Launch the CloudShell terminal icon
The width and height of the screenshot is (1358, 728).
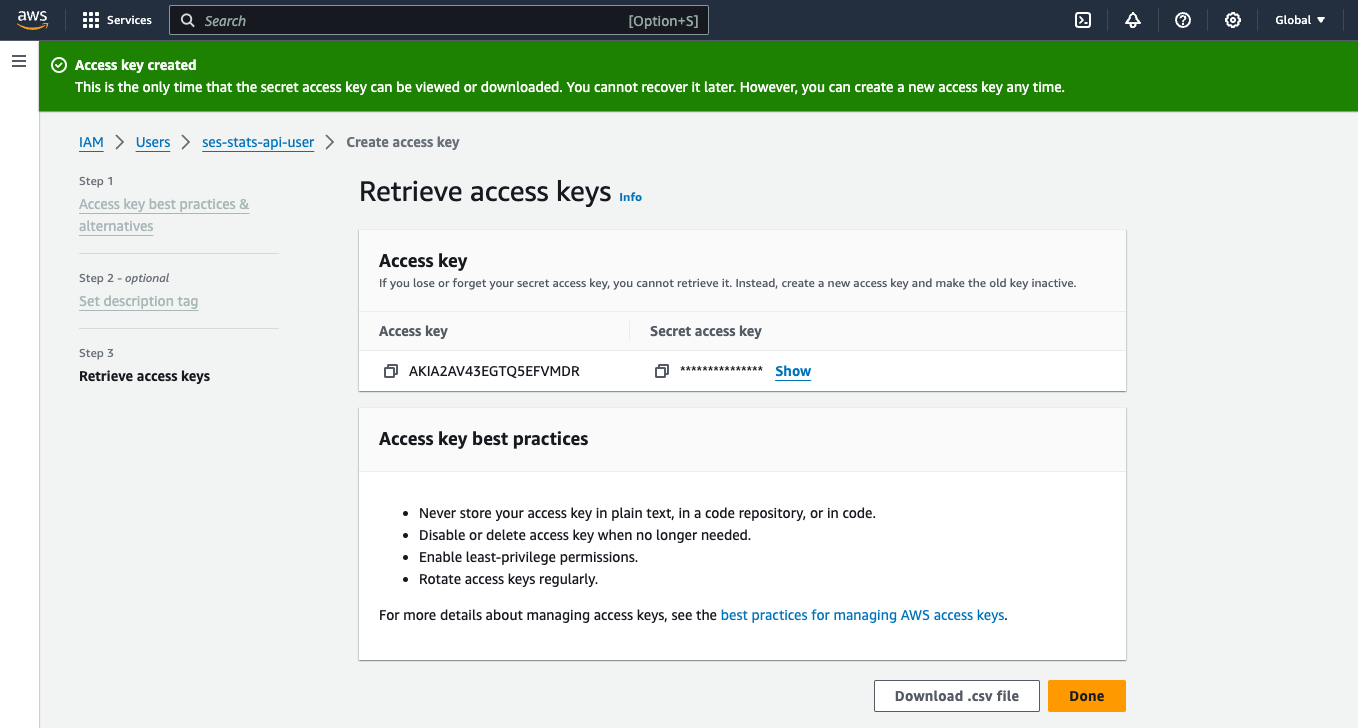point(1083,20)
